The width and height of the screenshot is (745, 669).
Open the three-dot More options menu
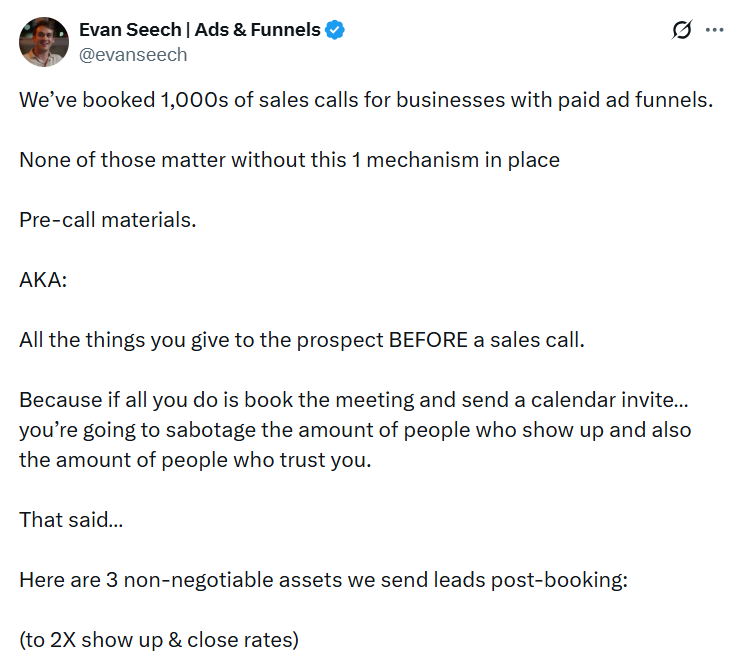[714, 30]
